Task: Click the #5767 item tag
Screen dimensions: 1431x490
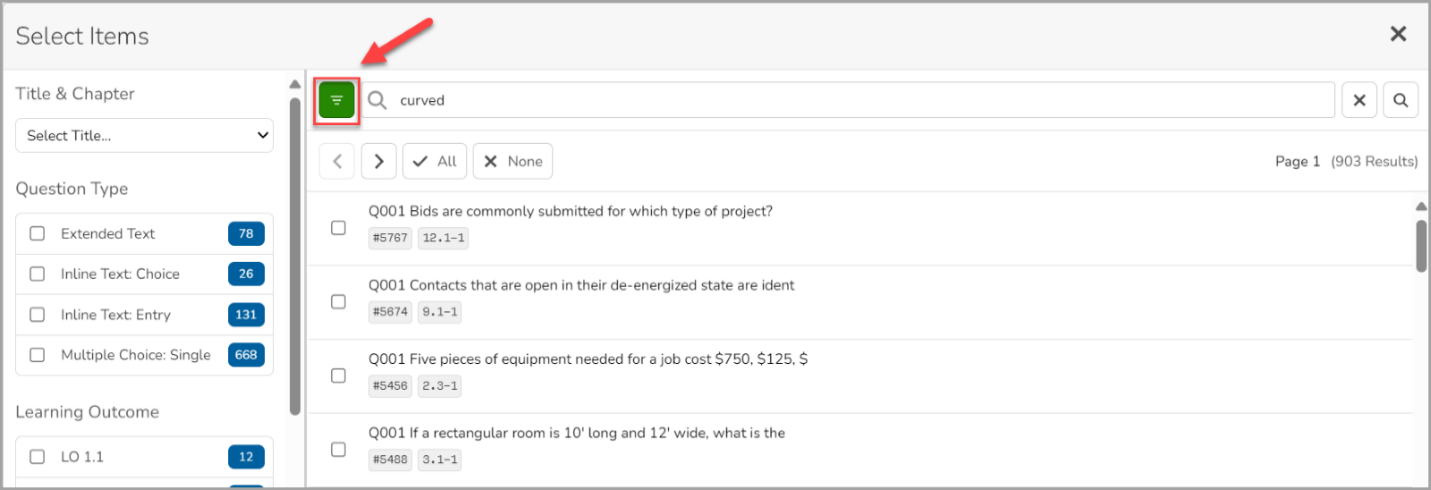Action: tap(390, 238)
